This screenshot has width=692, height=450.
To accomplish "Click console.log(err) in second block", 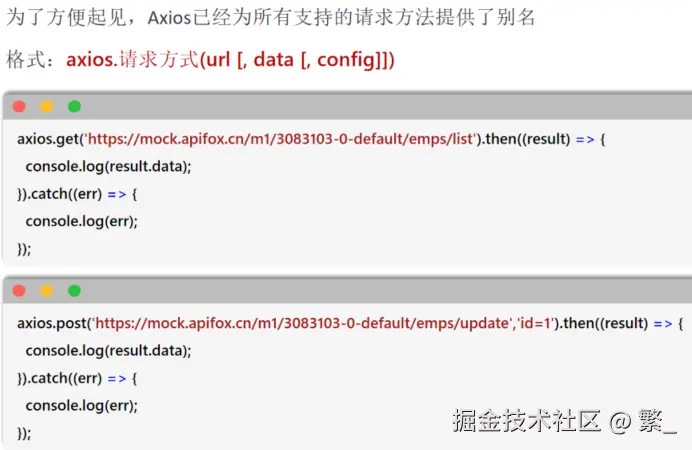I will [x=82, y=406].
